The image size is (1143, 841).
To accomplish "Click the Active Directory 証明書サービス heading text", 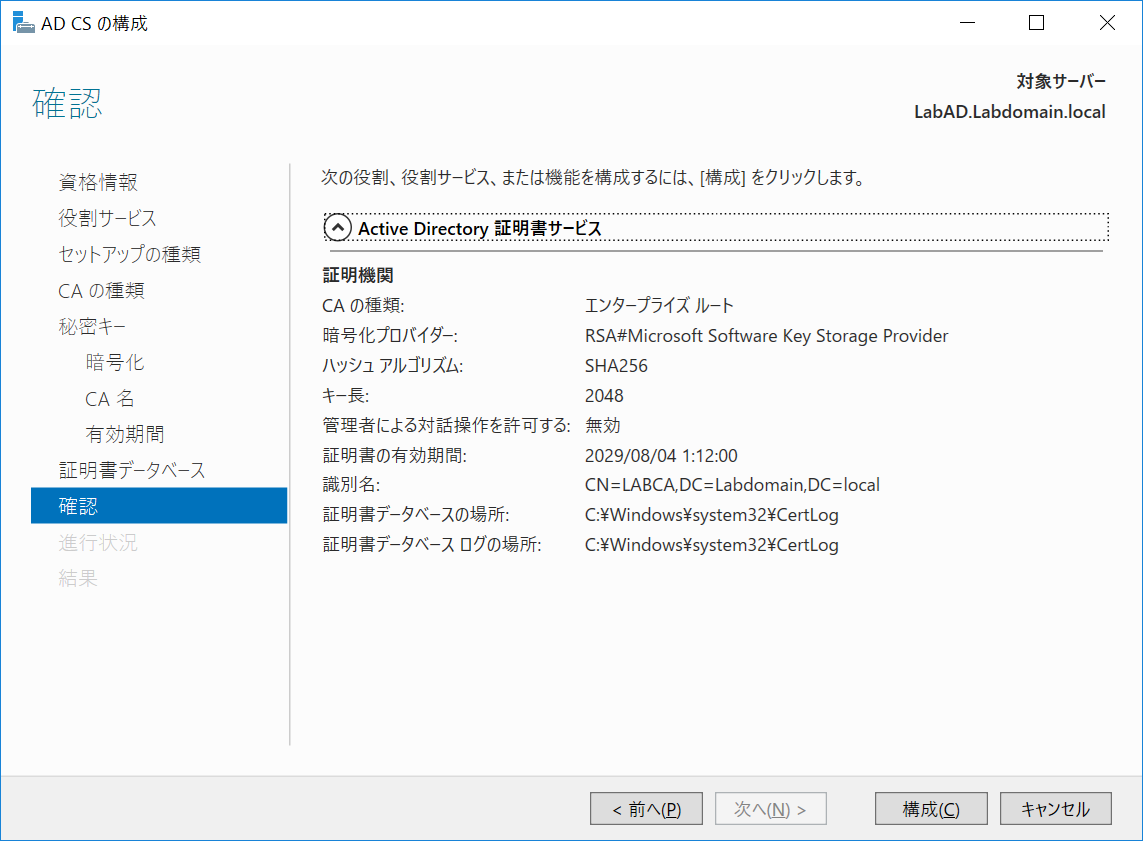I will (480, 229).
